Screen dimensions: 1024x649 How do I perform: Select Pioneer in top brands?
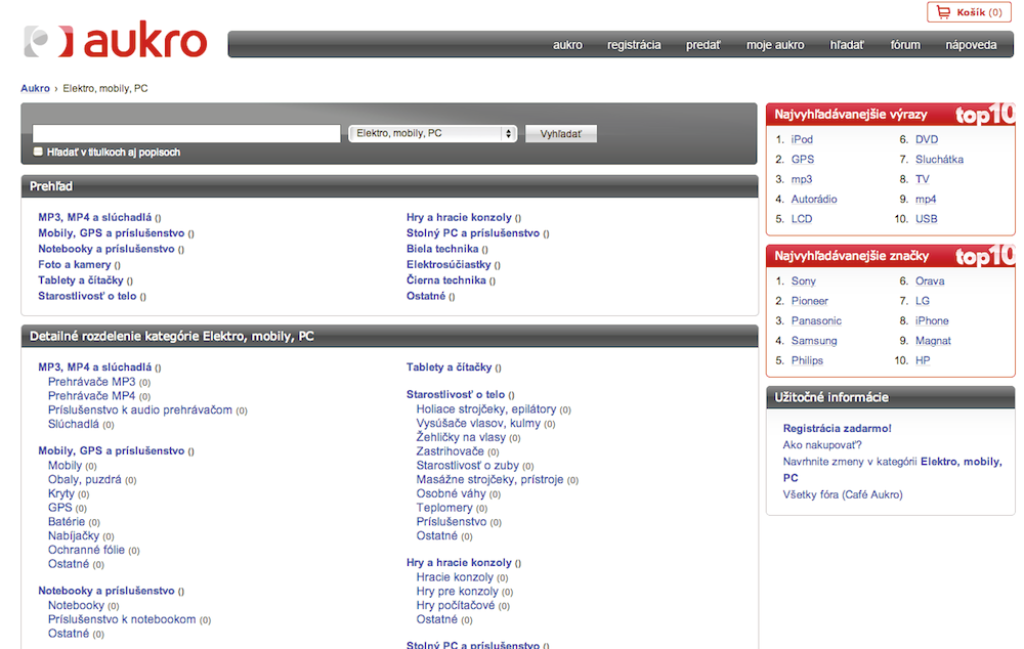pos(810,301)
